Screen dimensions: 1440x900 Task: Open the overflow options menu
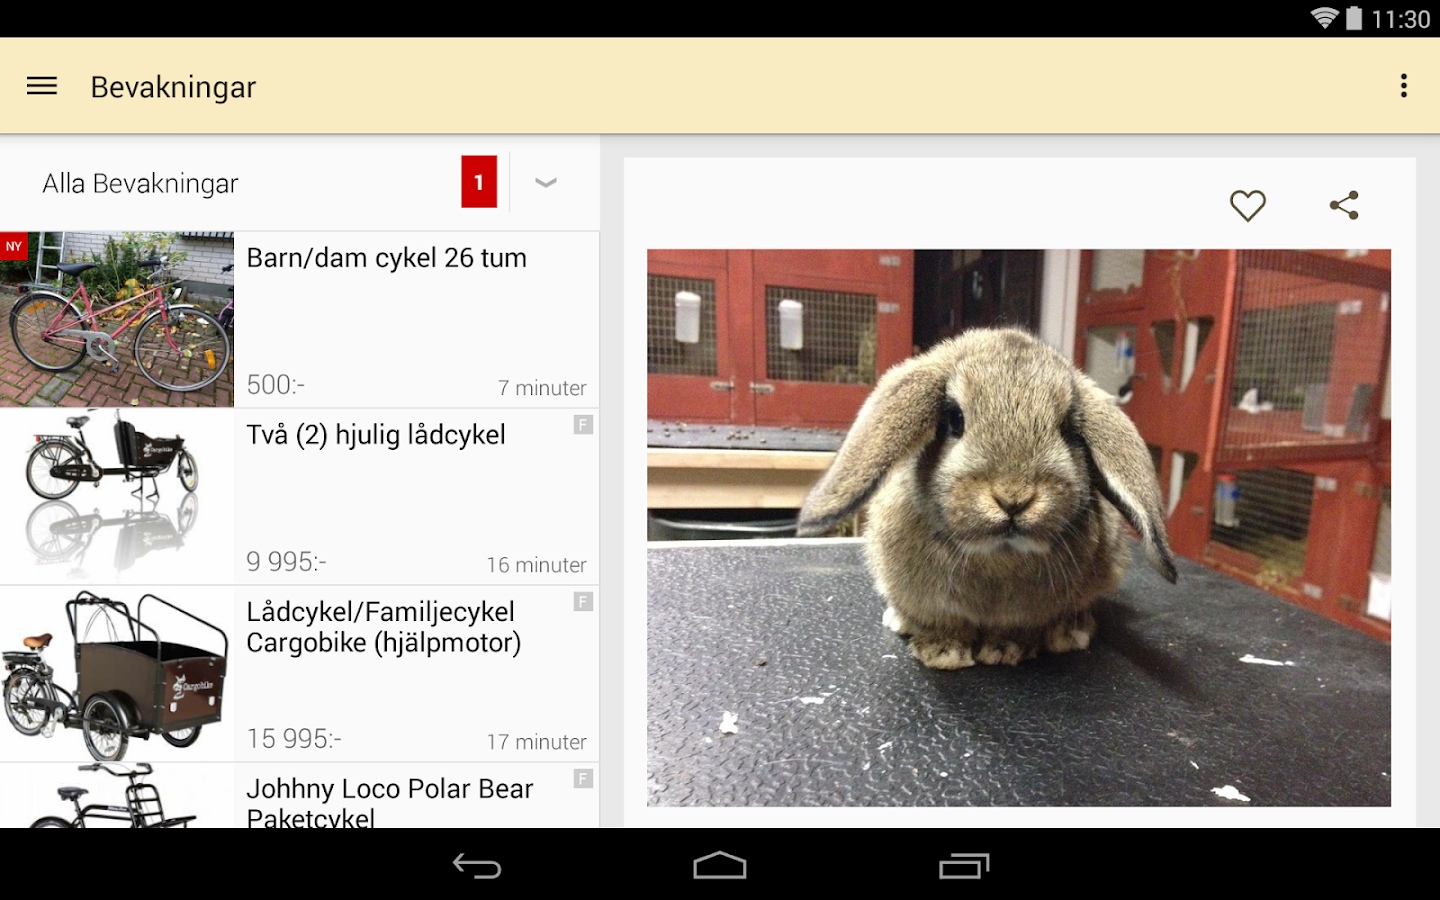[1404, 85]
